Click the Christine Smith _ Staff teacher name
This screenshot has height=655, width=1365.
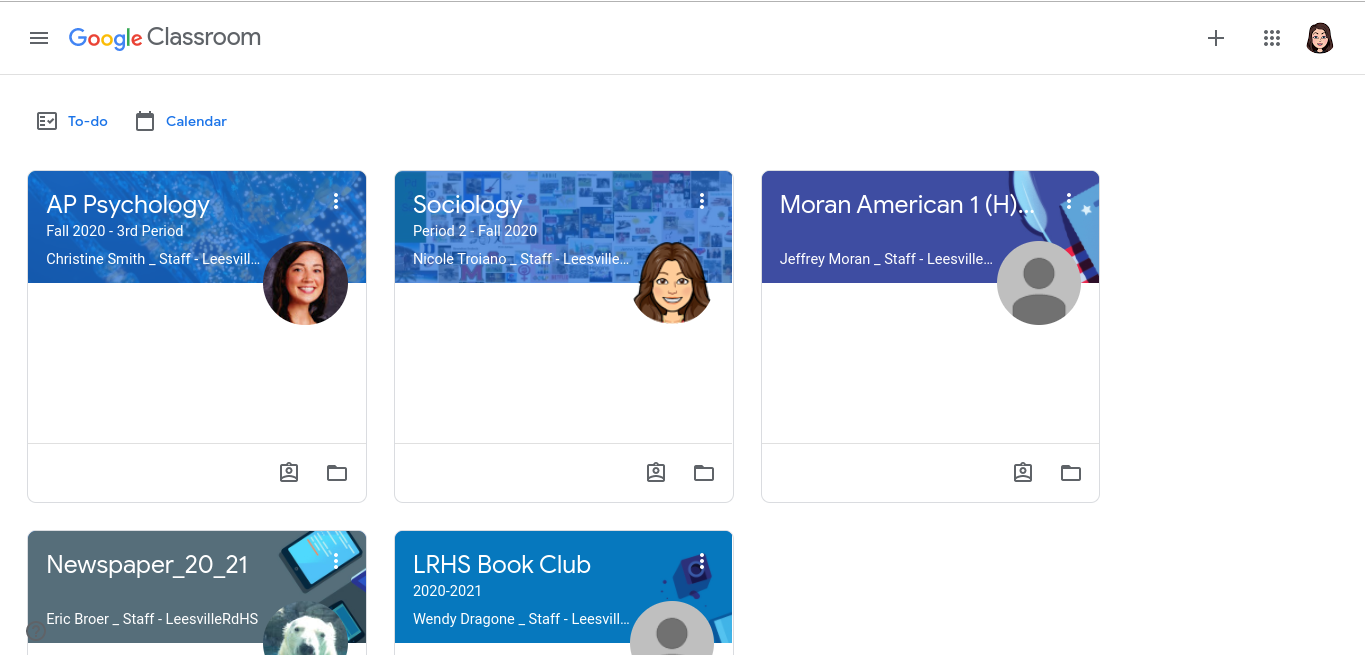(x=153, y=259)
